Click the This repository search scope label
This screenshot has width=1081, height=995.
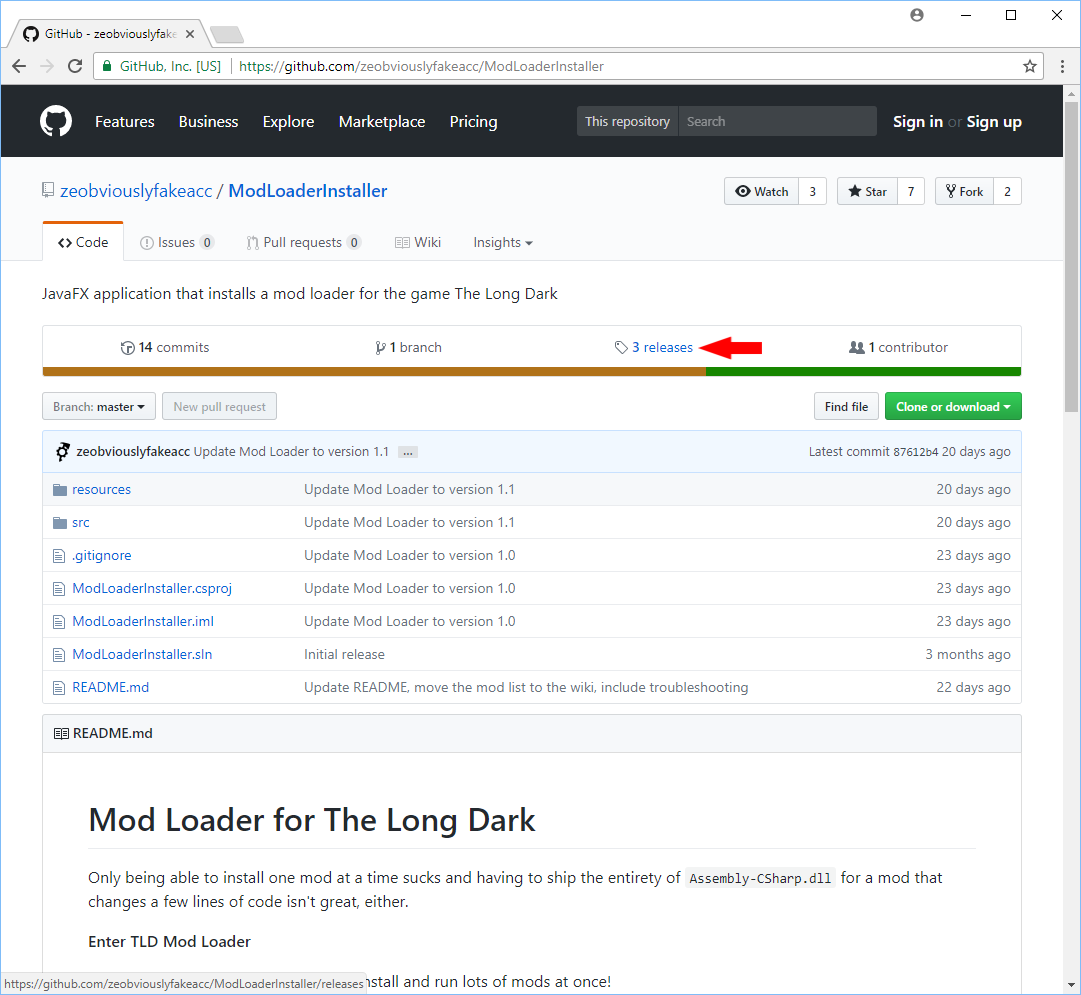(x=627, y=121)
